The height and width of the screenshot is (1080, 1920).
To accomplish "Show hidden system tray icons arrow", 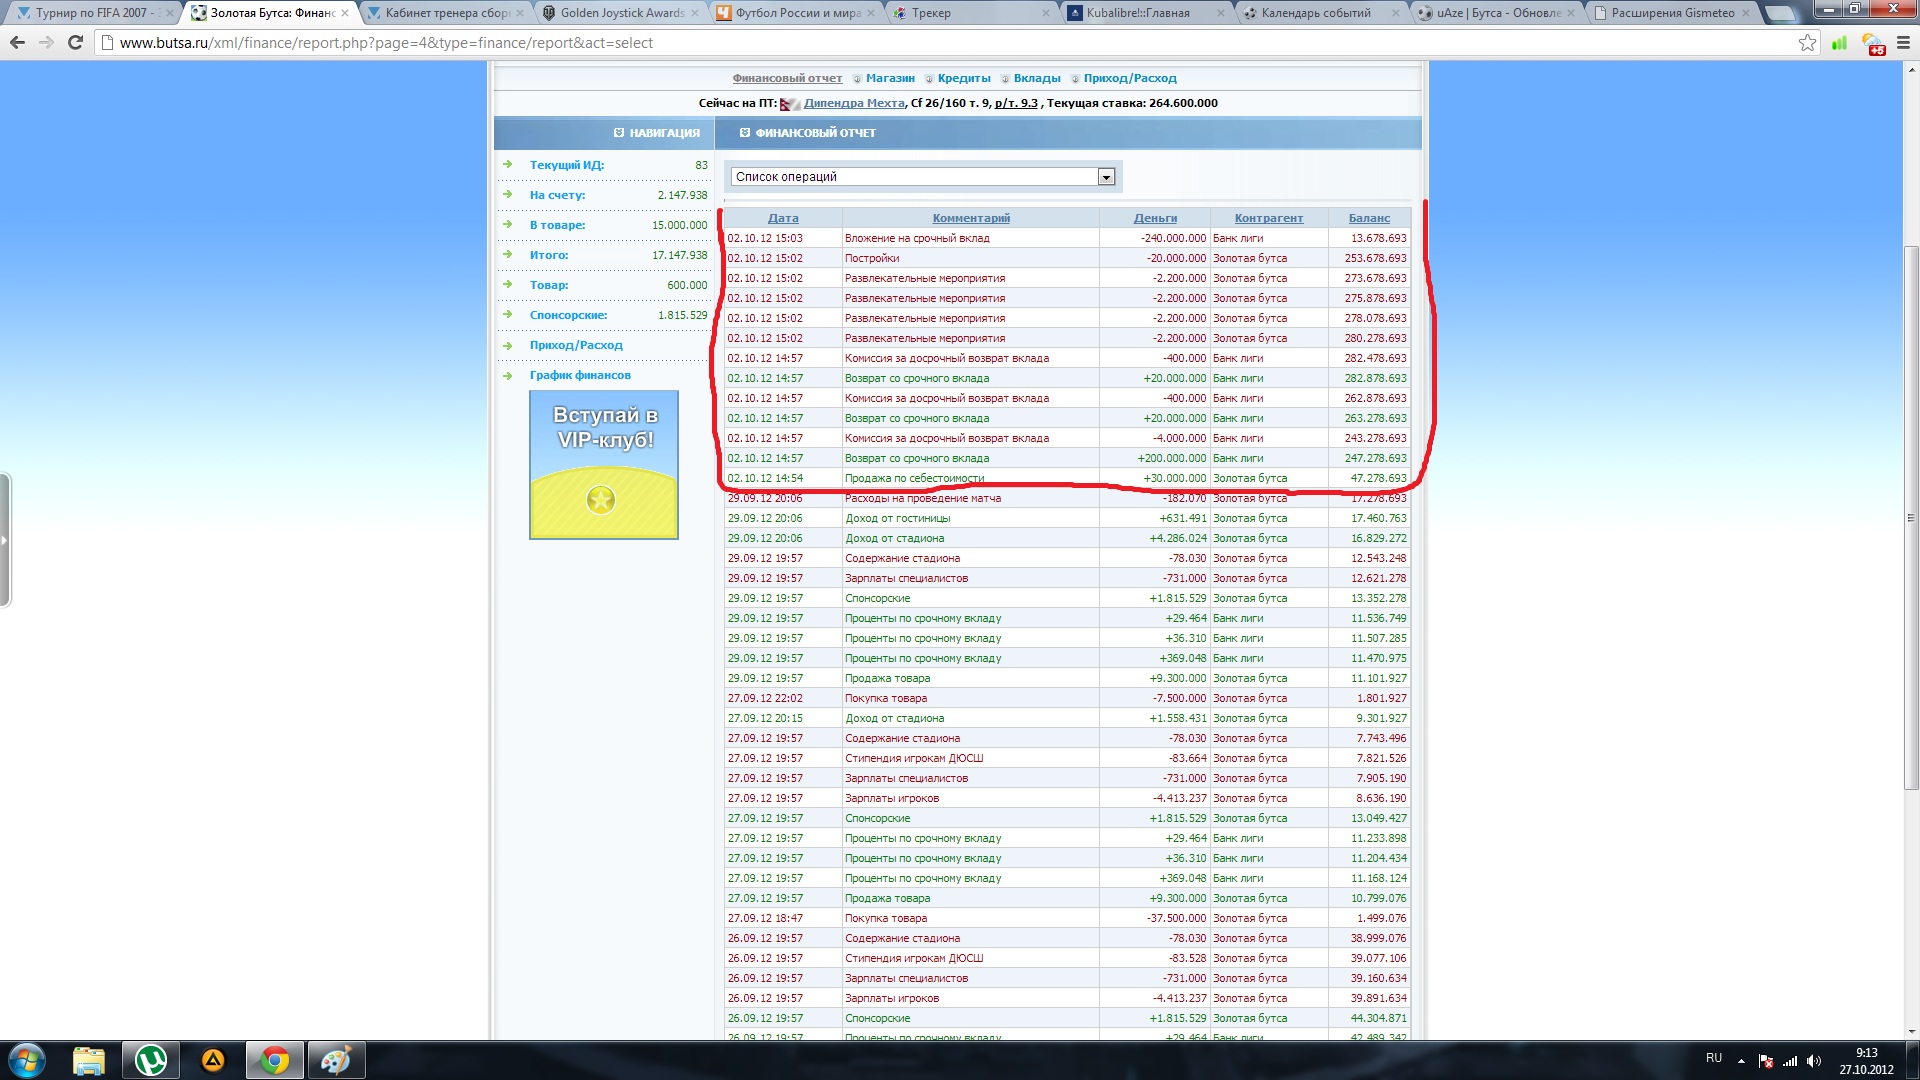I will click(1741, 1060).
